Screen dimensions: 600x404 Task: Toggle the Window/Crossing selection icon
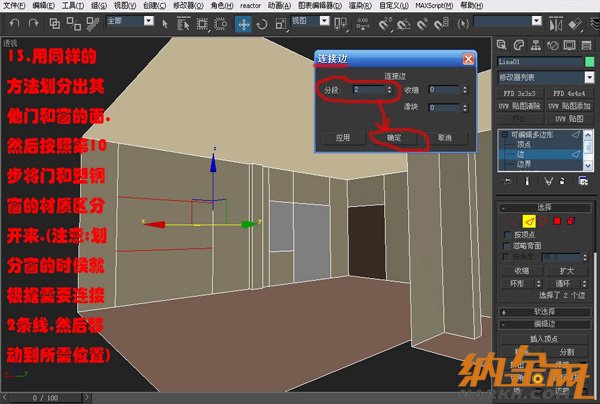[220, 24]
